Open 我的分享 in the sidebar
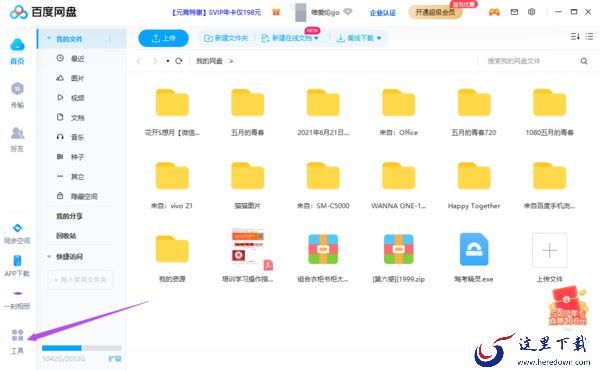 pos(69,216)
